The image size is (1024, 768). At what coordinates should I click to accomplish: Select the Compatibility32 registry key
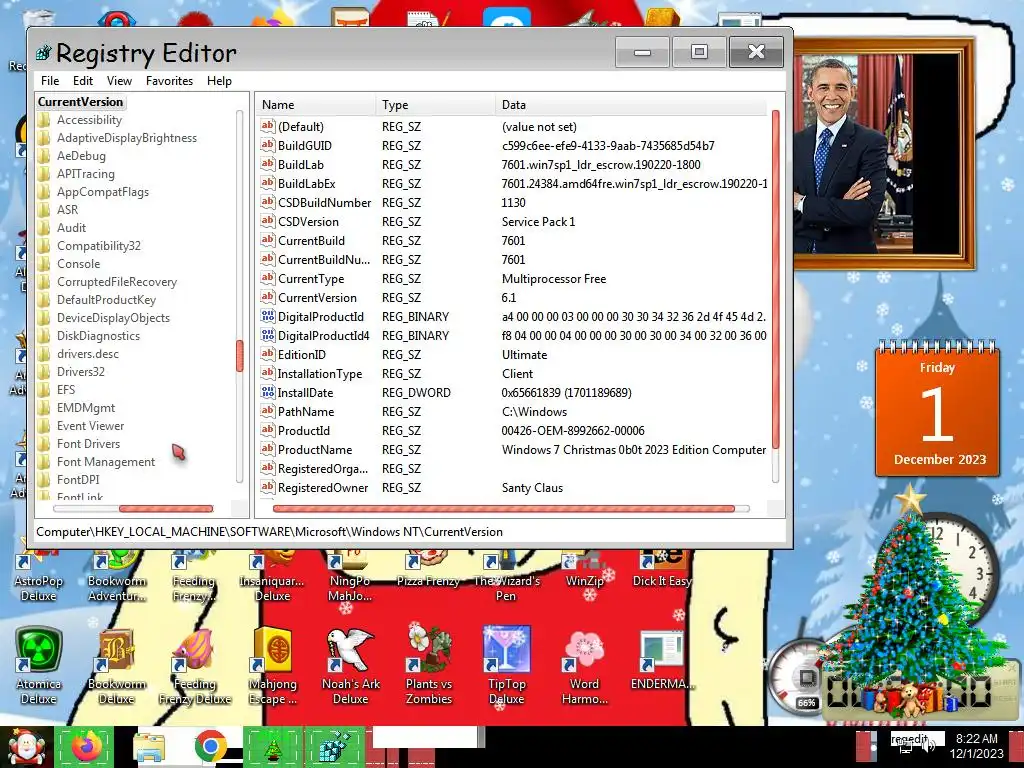99,246
